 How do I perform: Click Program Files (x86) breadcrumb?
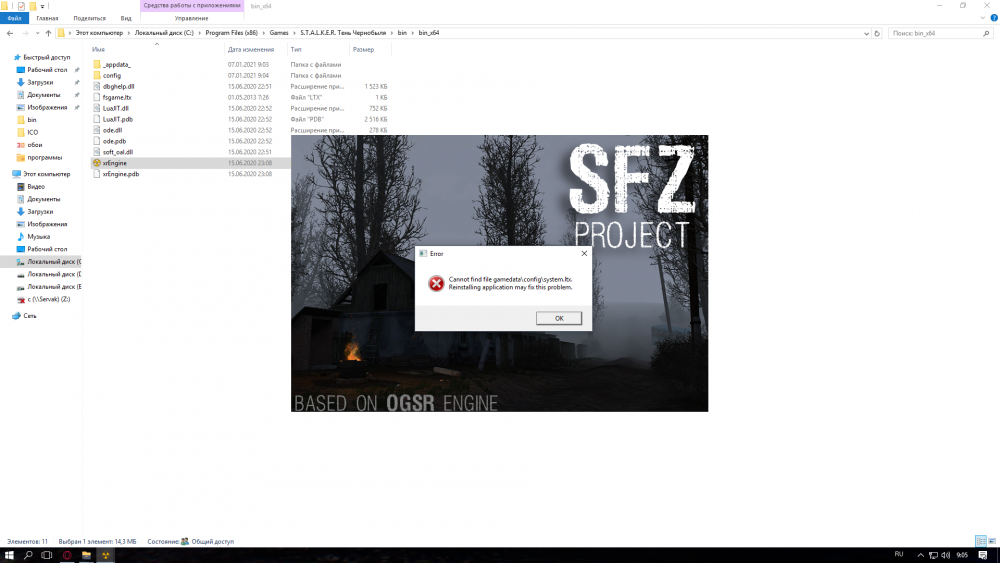point(232,33)
